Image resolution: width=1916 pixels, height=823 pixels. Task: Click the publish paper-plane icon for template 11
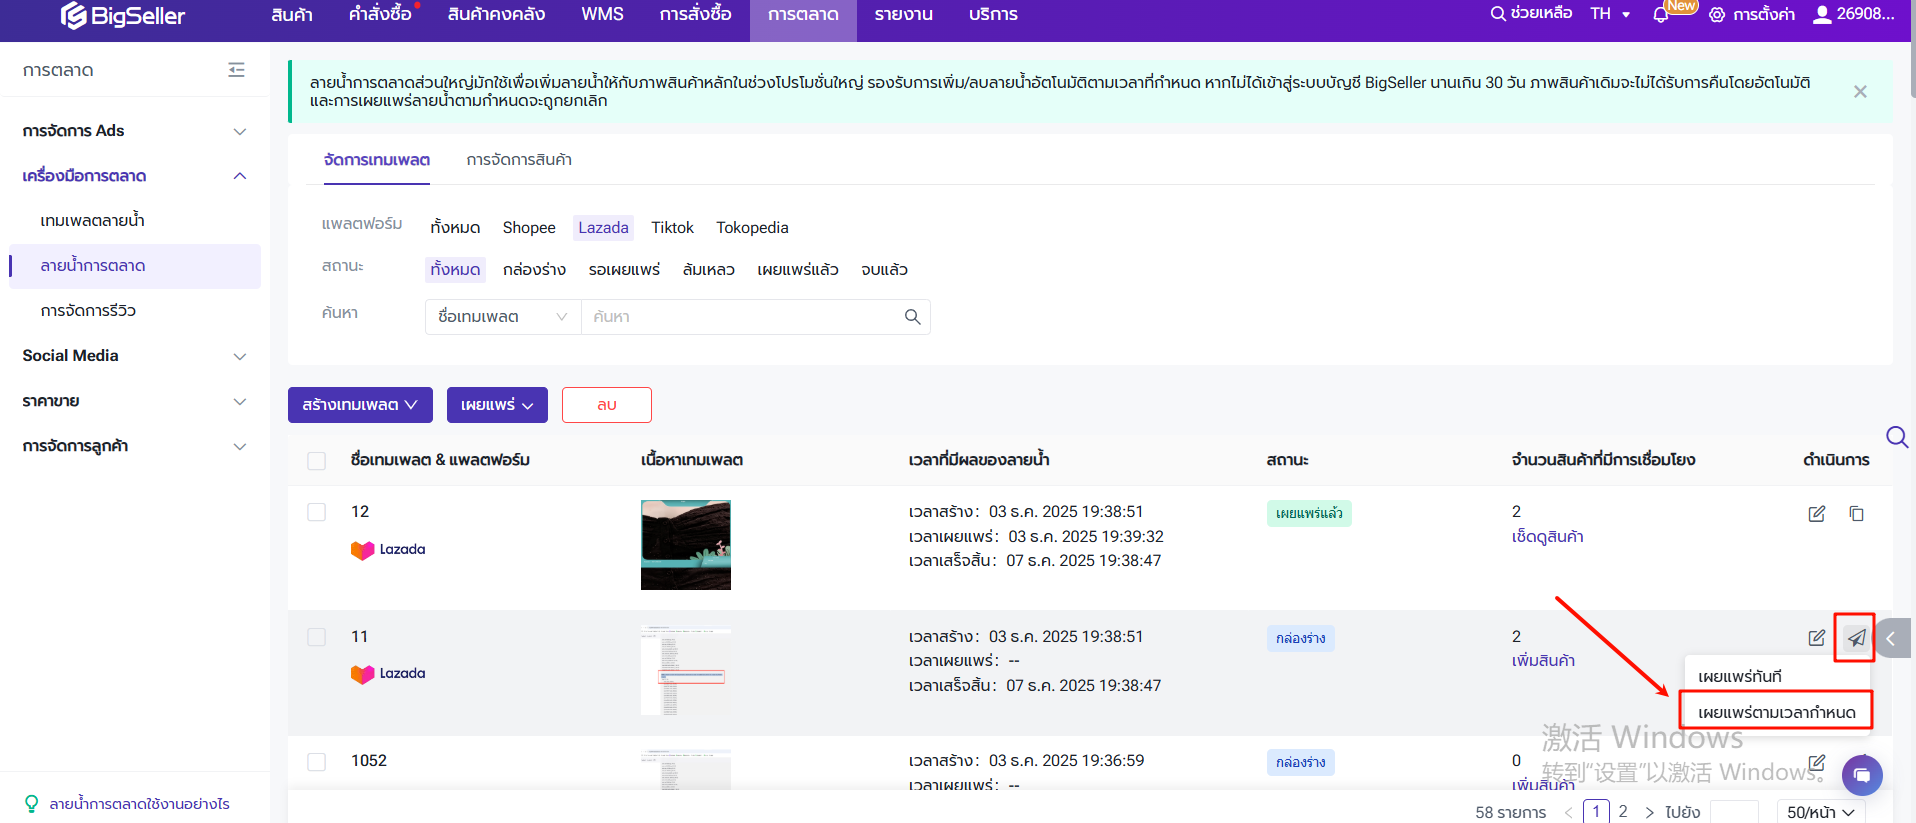1856,638
